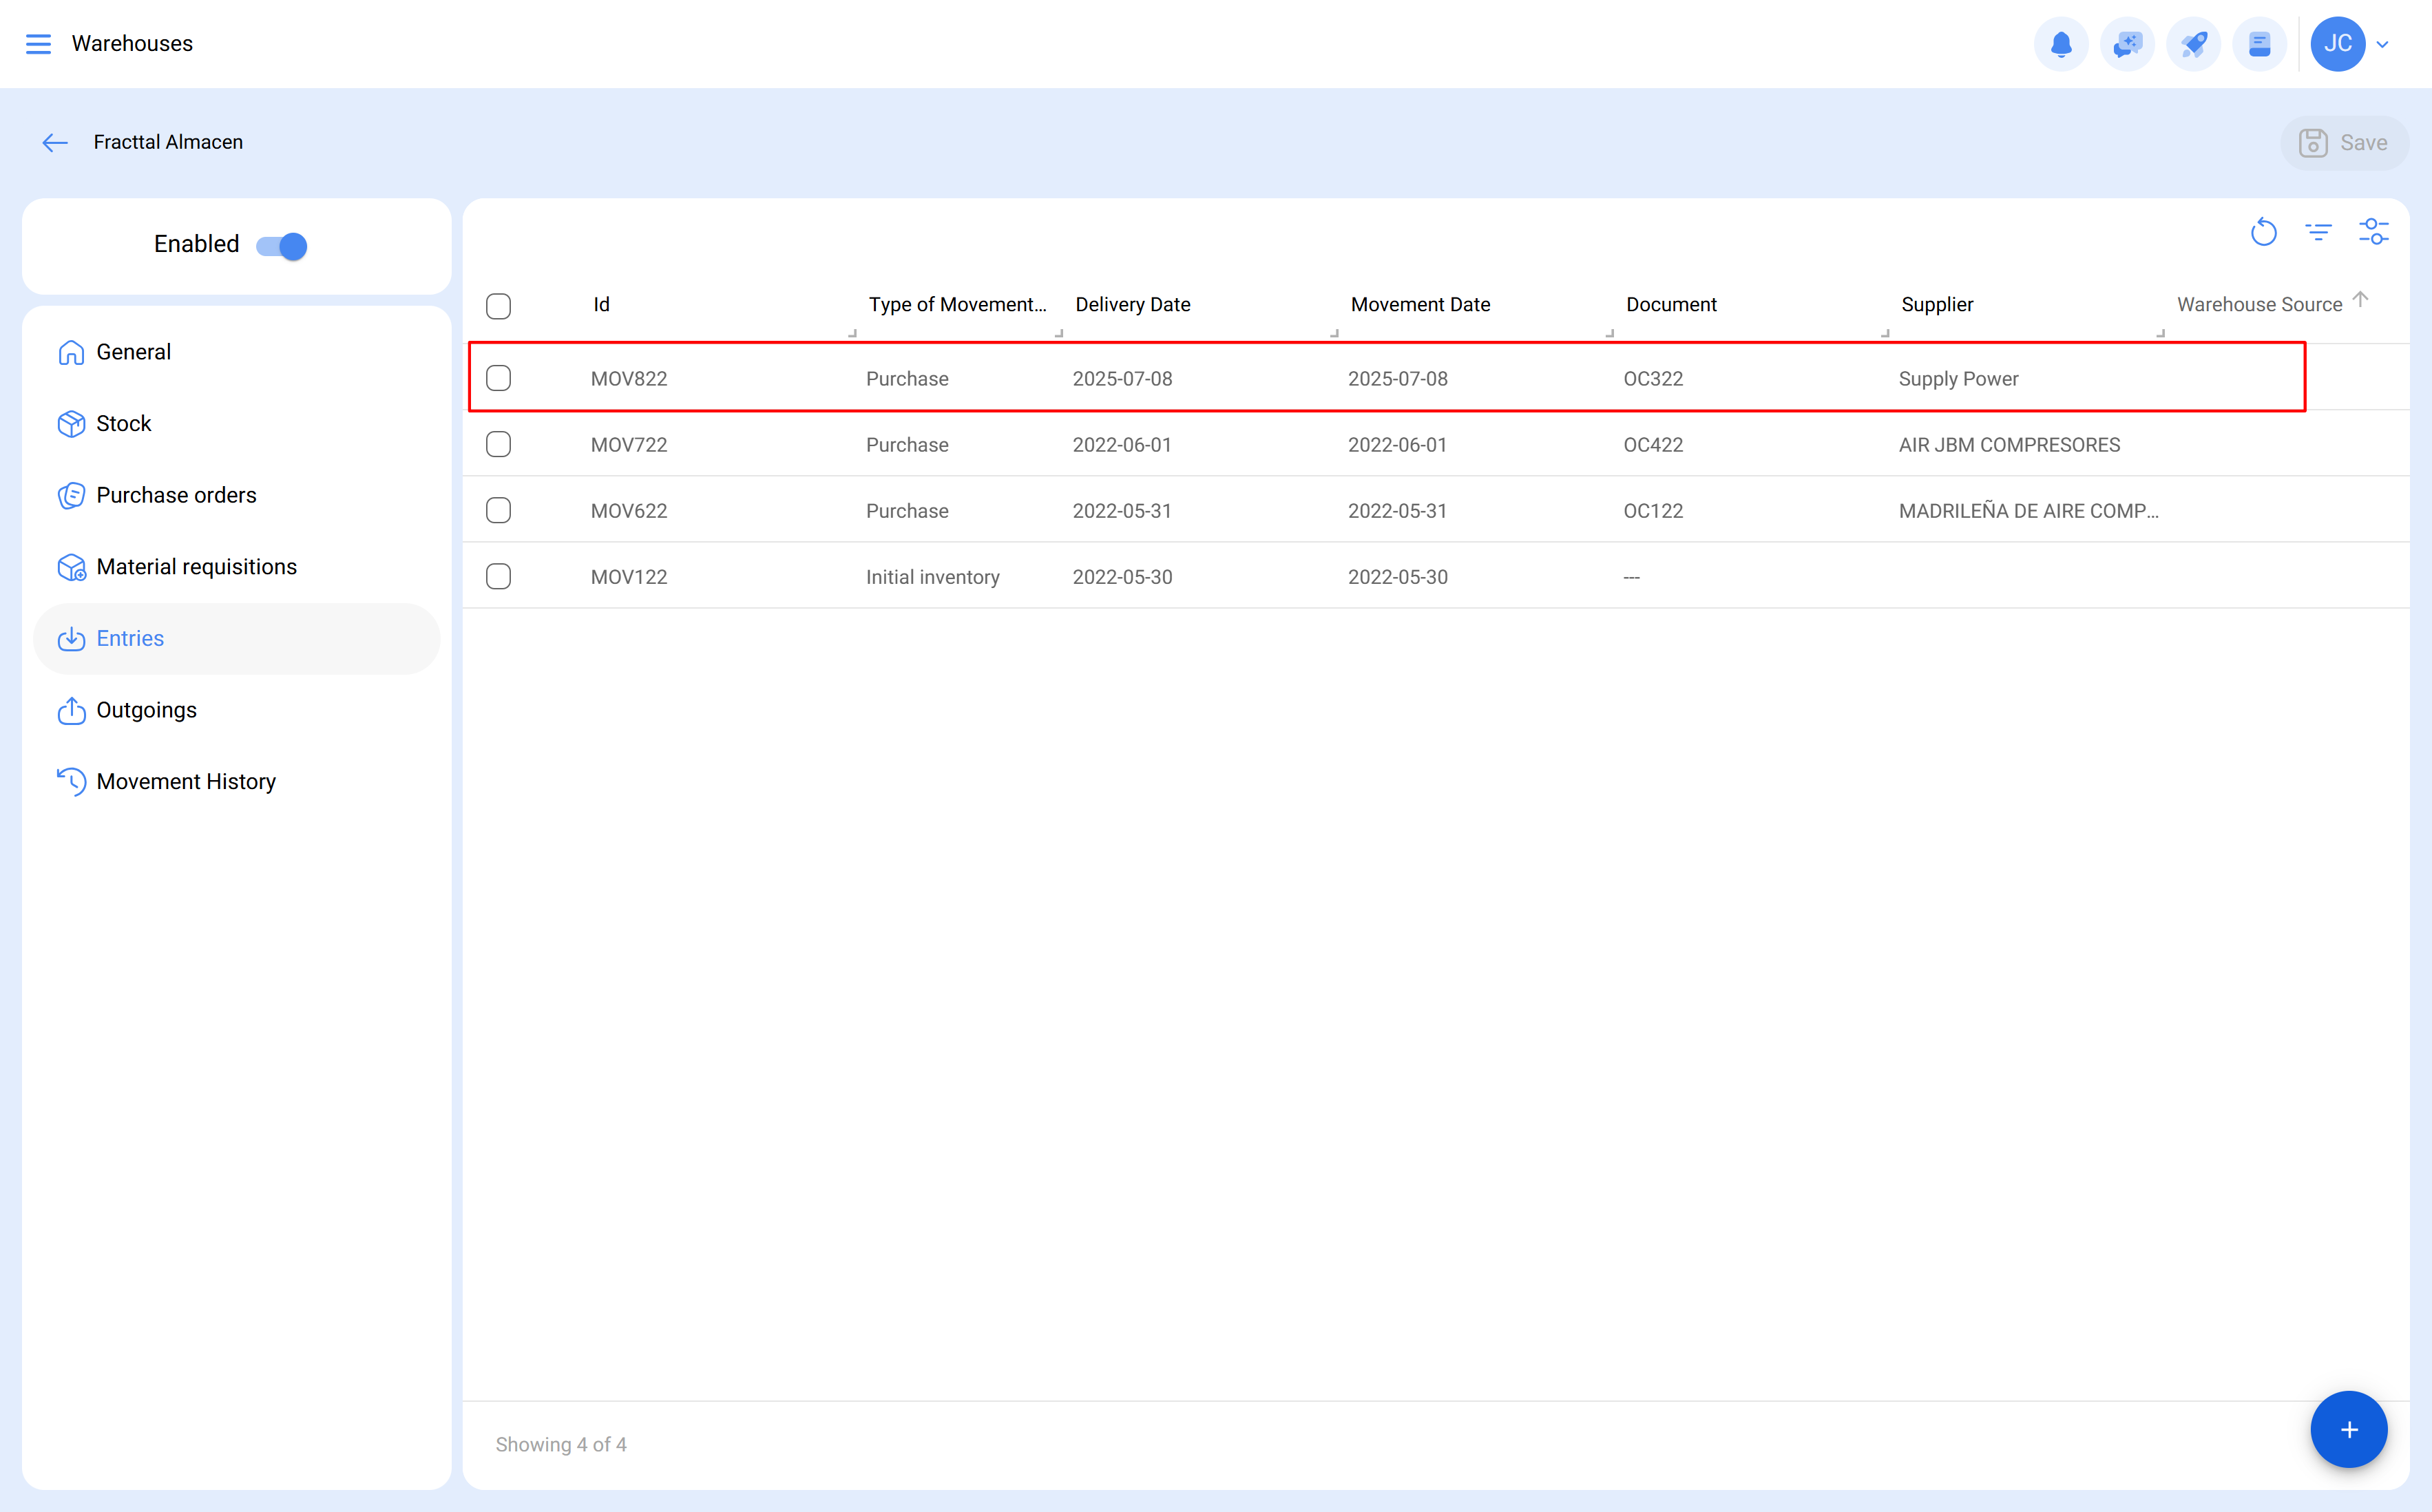Click document OC322 cell
This screenshot has width=2432, height=1512.
[x=1653, y=379]
